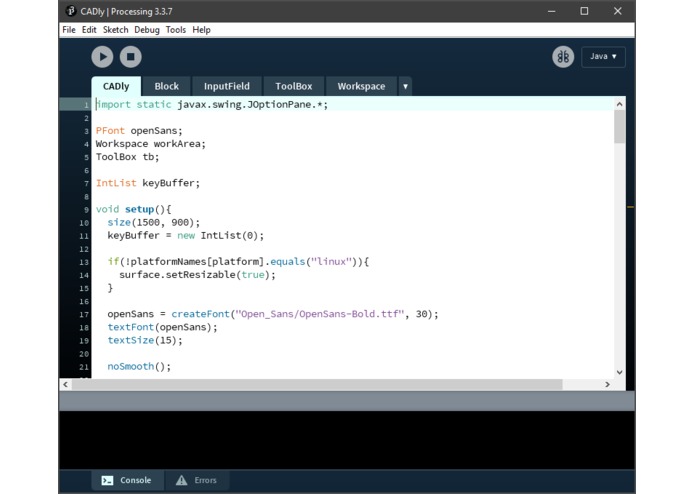Stop the running sketch
The width and height of the screenshot is (695, 494).
tap(131, 57)
